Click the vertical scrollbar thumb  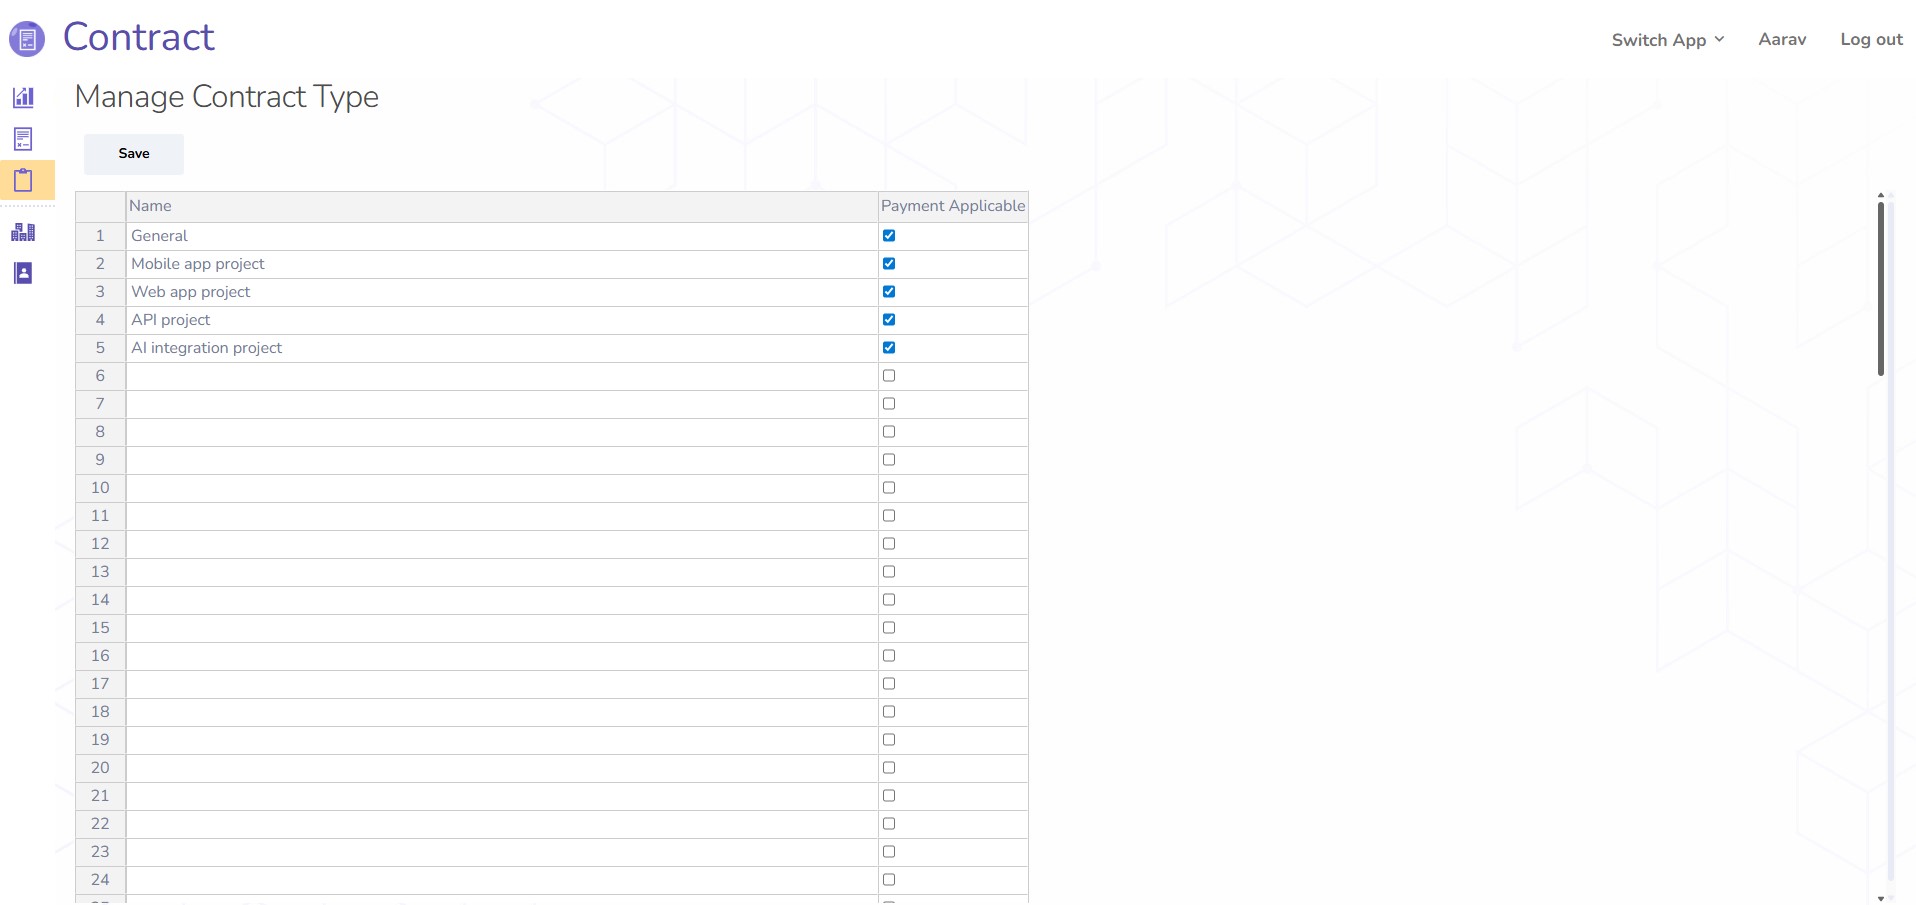1880,289
